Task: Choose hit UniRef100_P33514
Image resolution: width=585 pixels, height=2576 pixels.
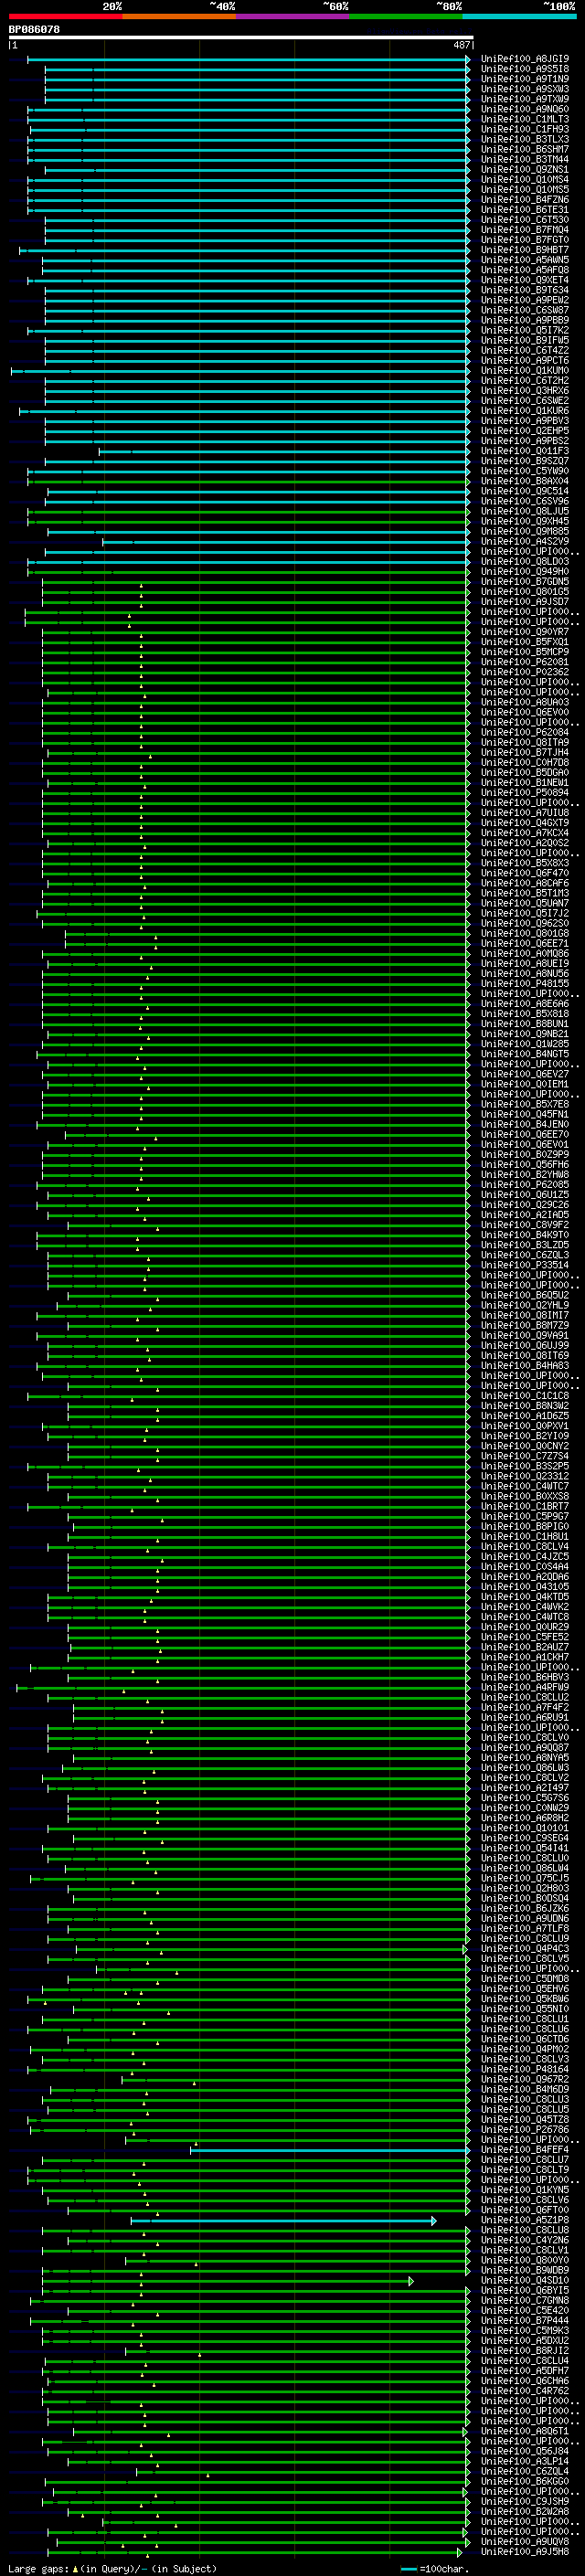Action: pyautogui.click(x=525, y=1265)
